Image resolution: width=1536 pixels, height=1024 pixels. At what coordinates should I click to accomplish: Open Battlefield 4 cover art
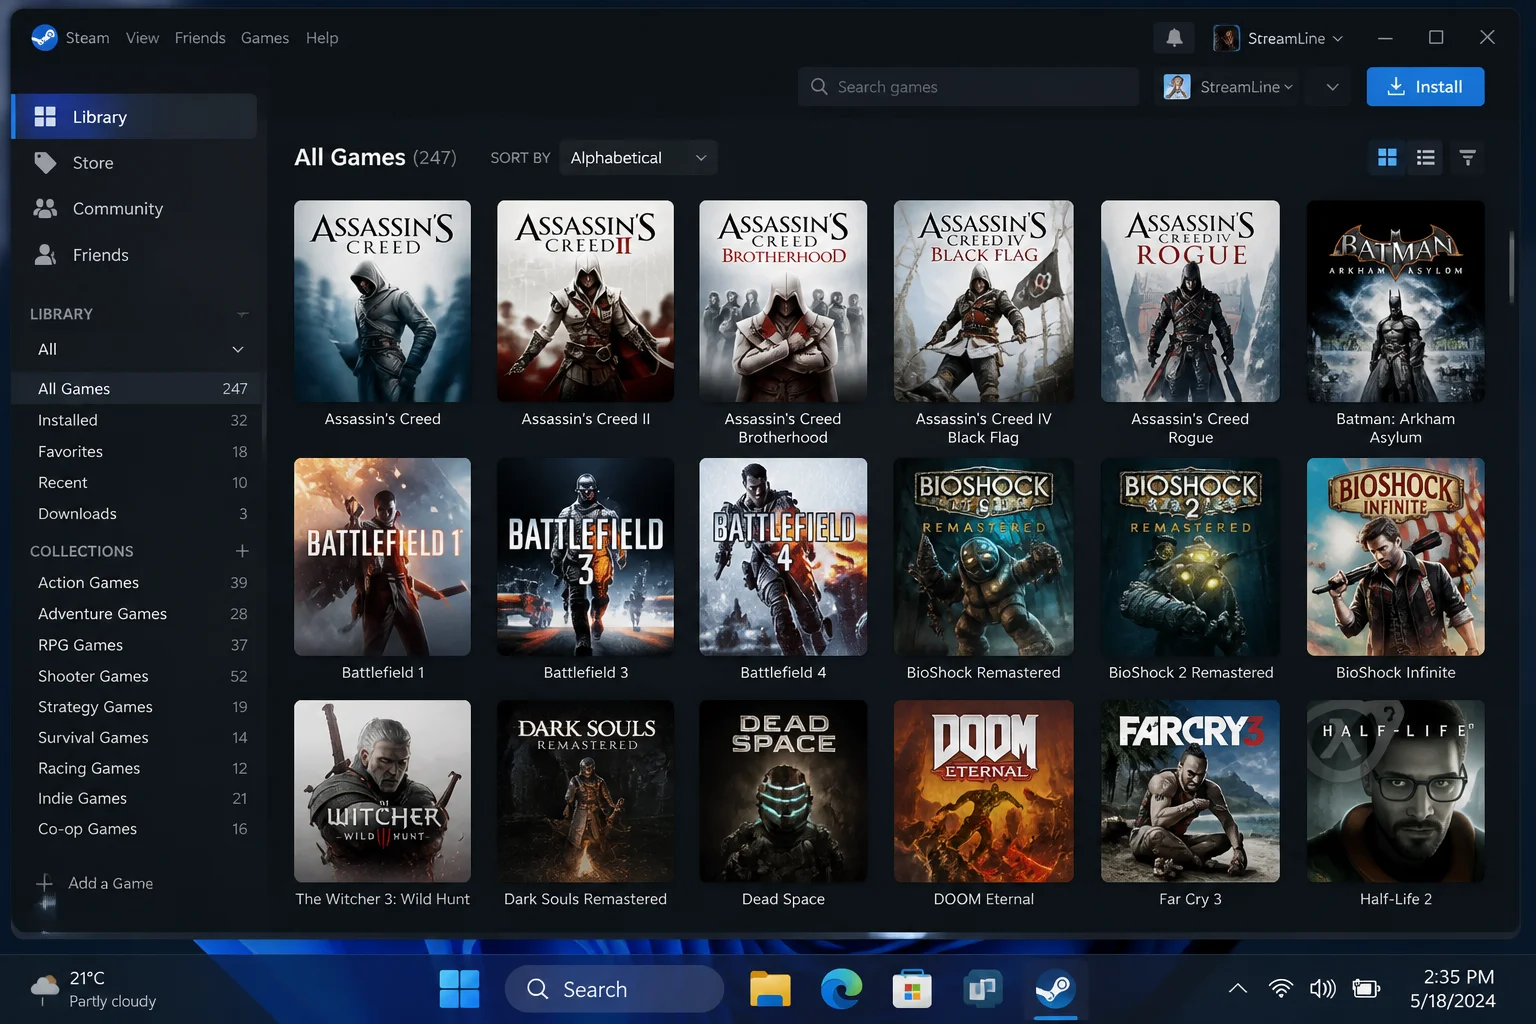coord(783,557)
